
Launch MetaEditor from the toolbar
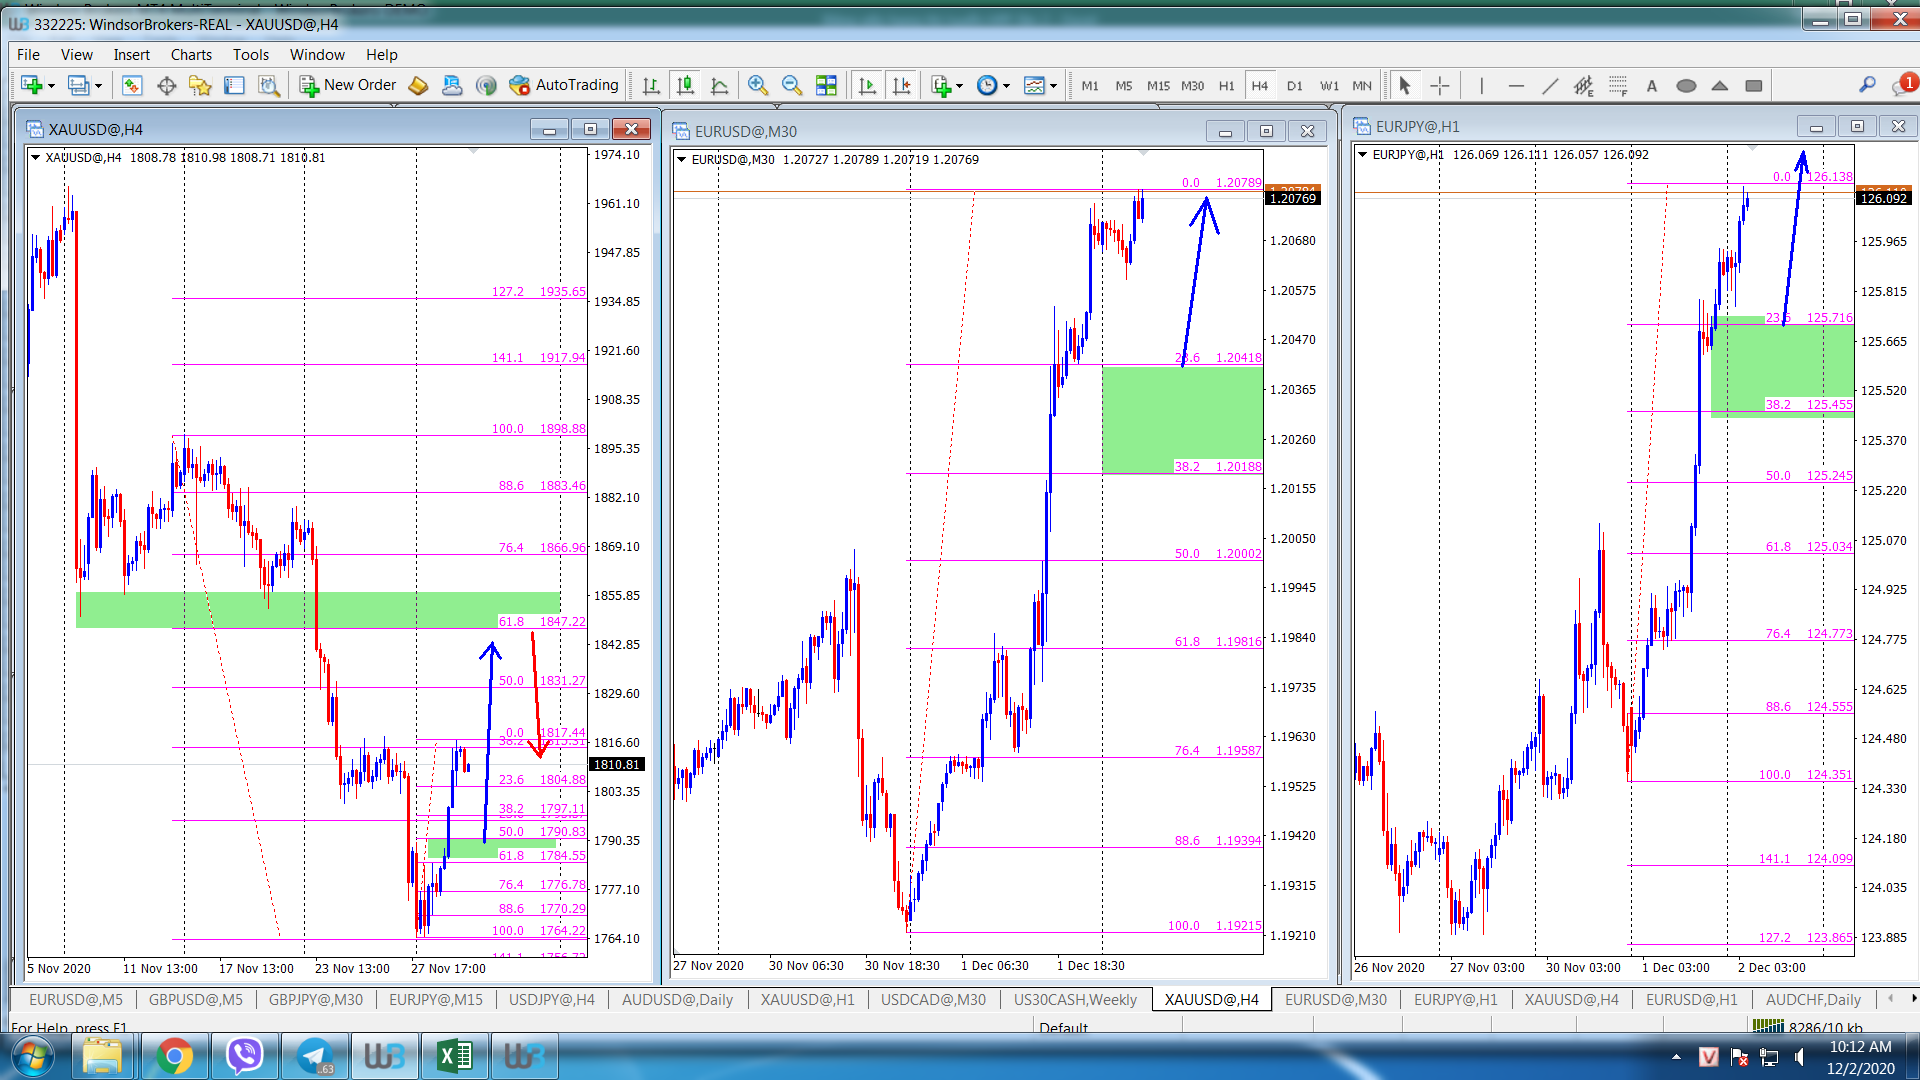[418, 86]
